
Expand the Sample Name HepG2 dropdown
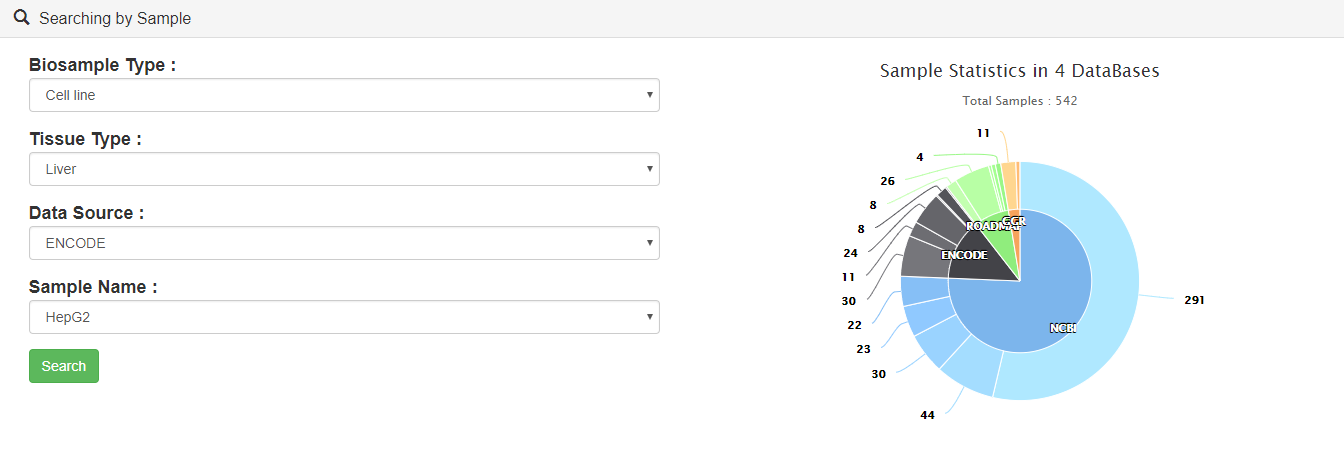(344, 317)
